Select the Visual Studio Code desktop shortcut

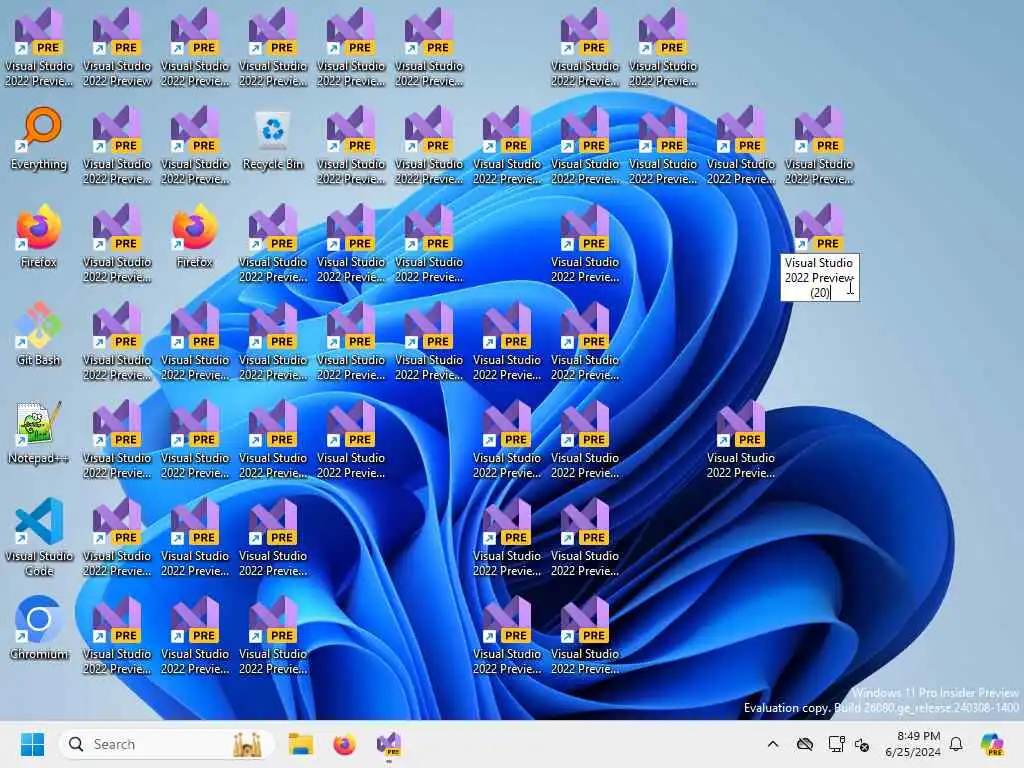(x=39, y=537)
